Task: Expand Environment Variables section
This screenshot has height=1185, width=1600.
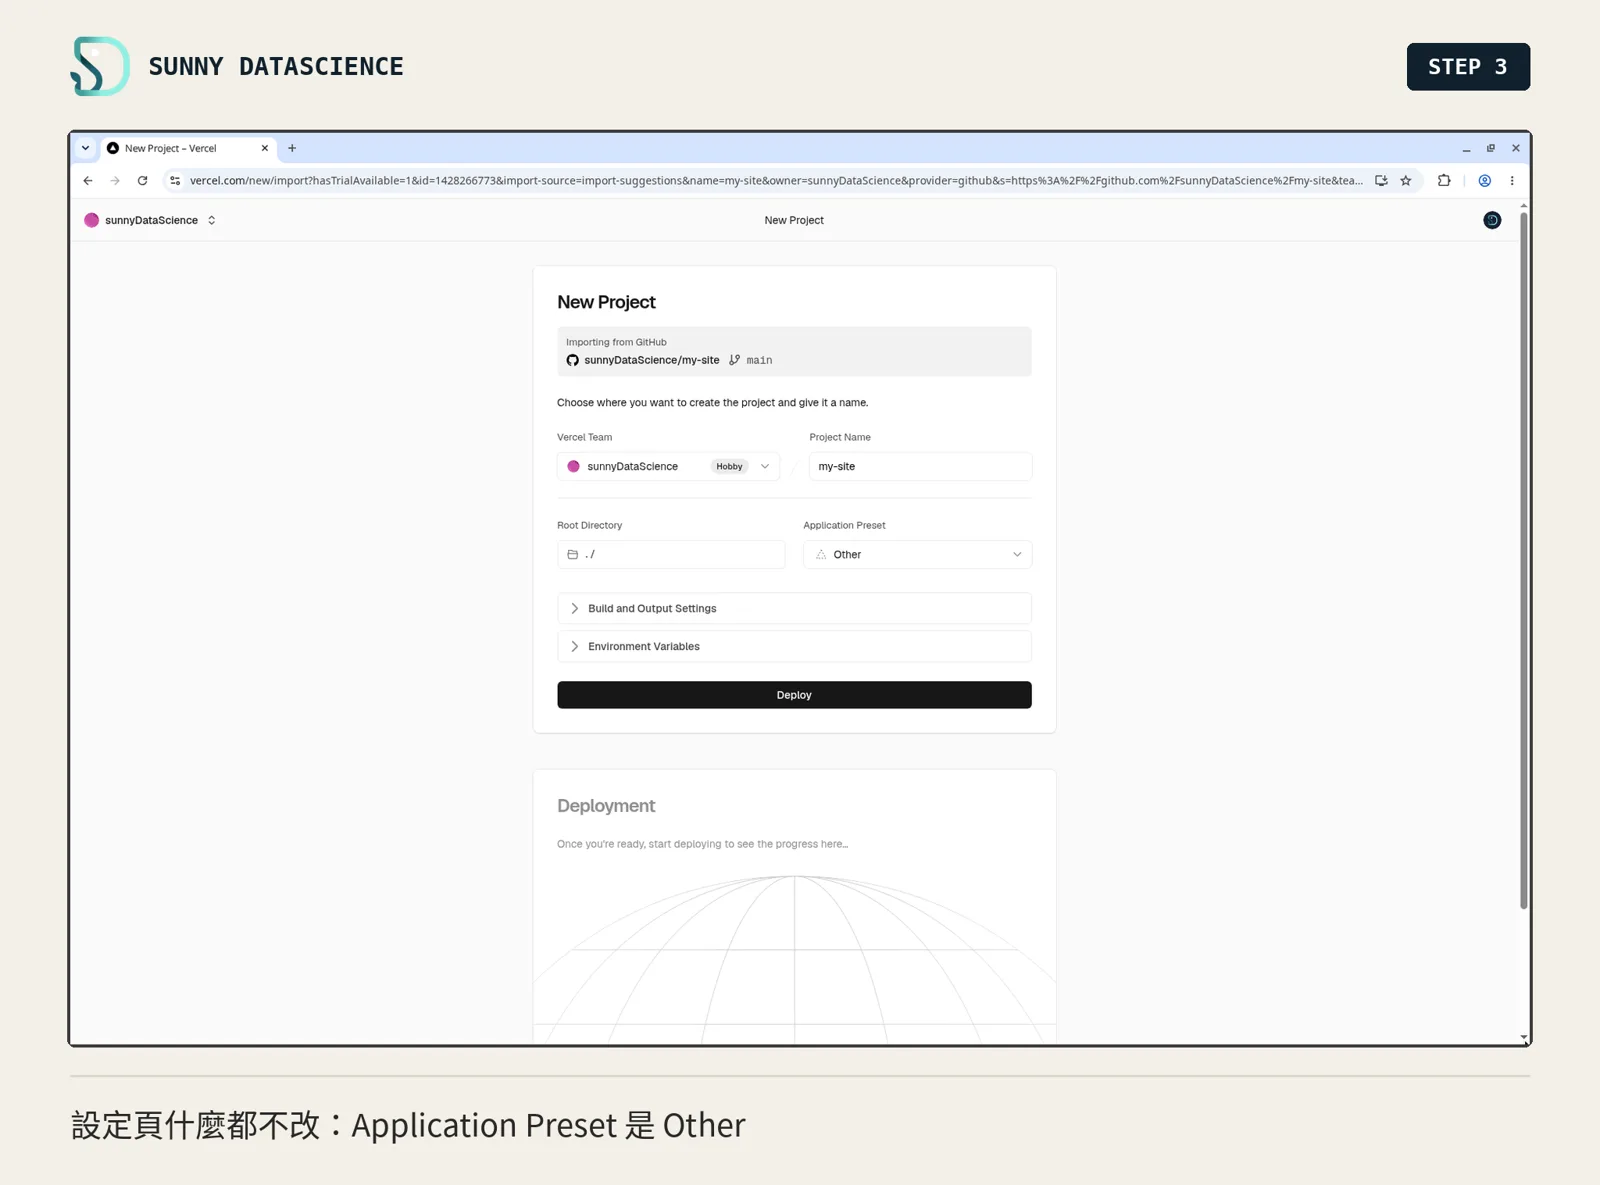Action: pyautogui.click(x=794, y=646)
